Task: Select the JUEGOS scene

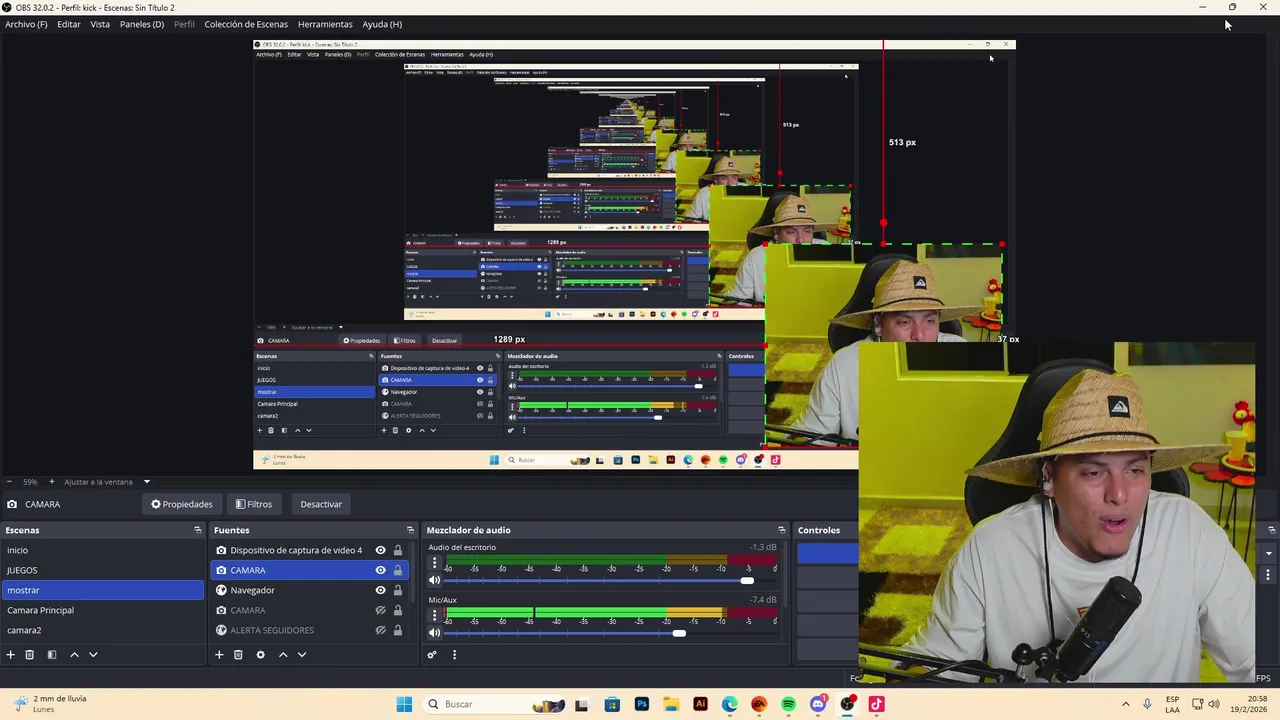Action: (x=102, y=570)
